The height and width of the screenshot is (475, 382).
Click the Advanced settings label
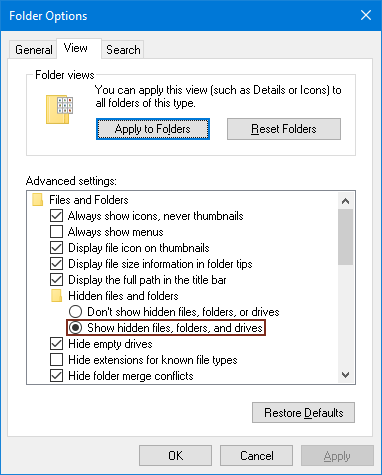(x=71, y=181)
